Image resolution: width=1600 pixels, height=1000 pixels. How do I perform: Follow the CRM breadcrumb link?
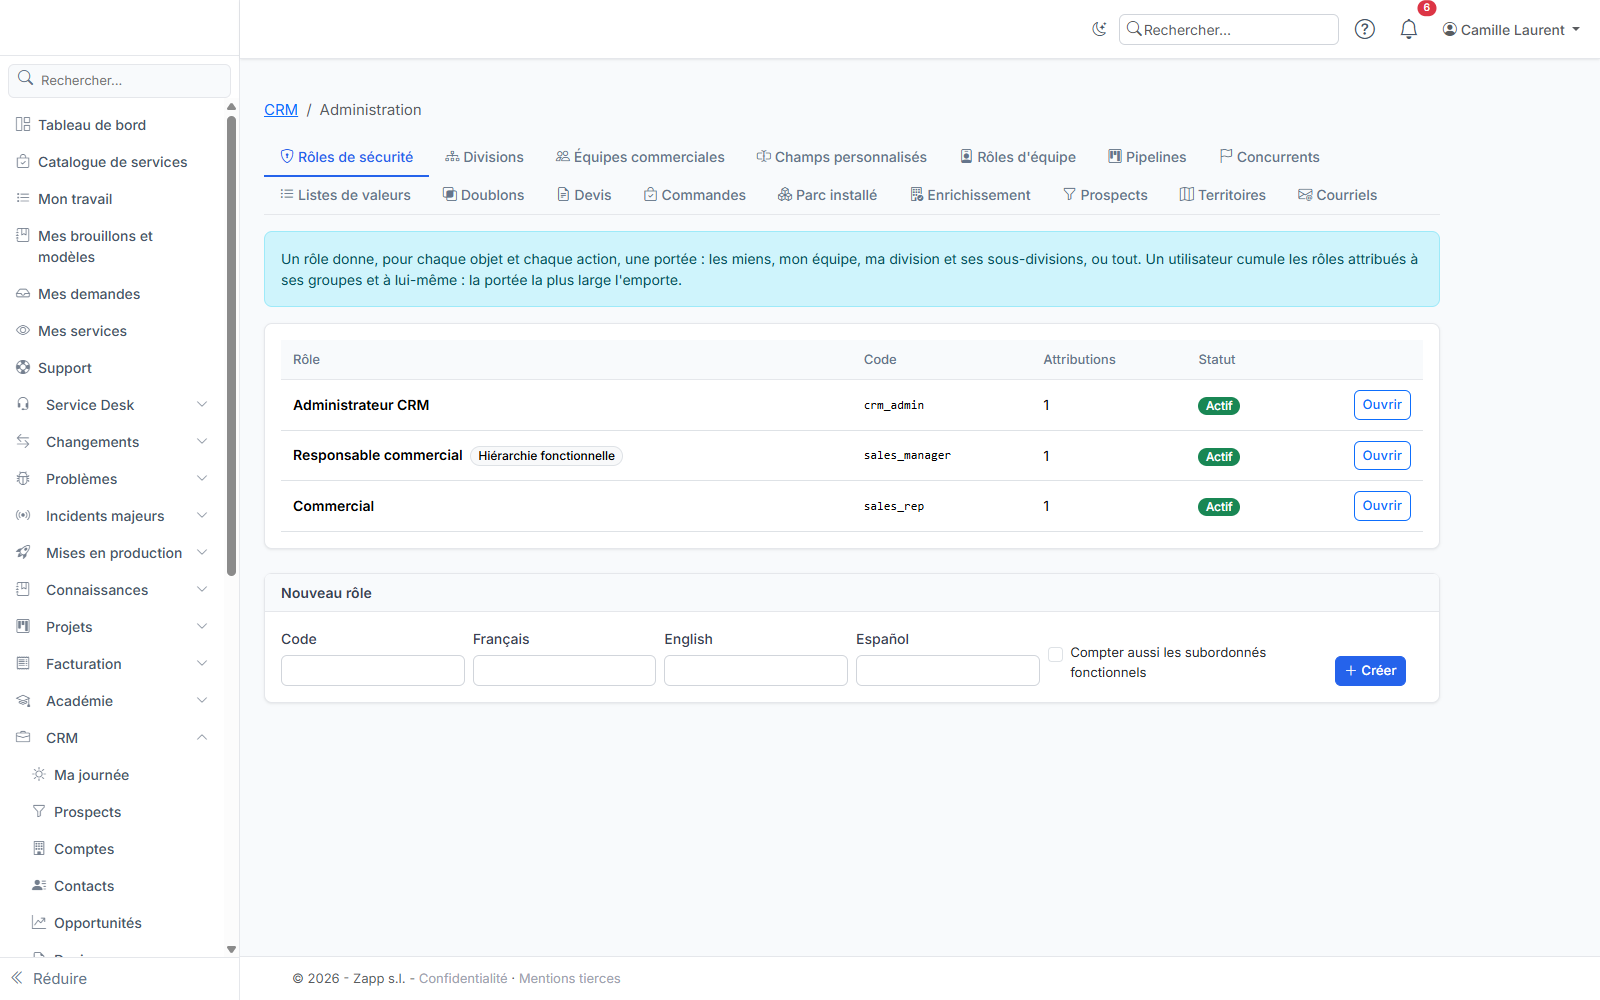click(x=281, y=110)
